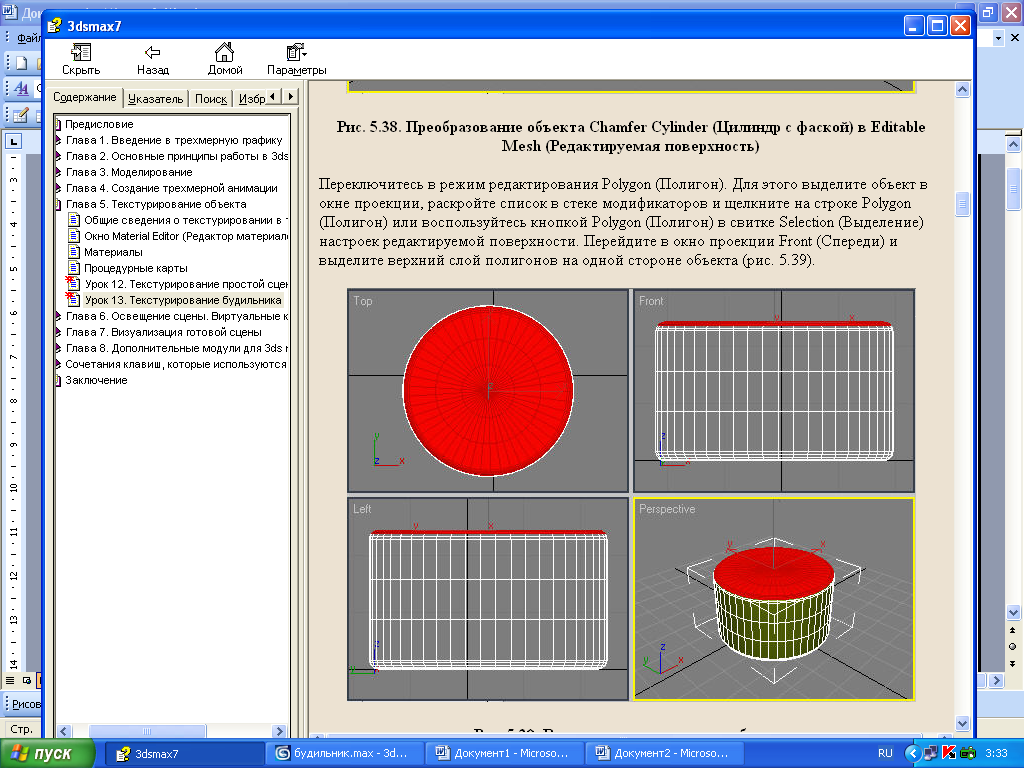Expand Глава 2. Основные принципы работы
The image size is (1024, 768).
pos(176,156)
